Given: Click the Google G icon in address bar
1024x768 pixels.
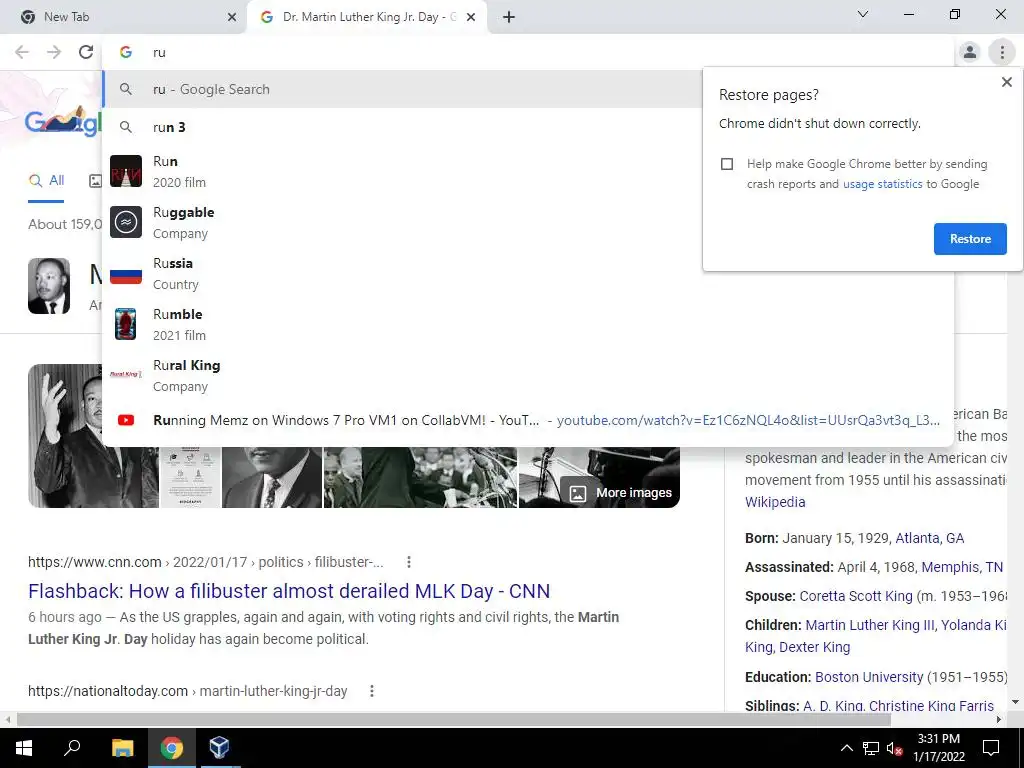Looking at the screenshot, I should (125, 52).
